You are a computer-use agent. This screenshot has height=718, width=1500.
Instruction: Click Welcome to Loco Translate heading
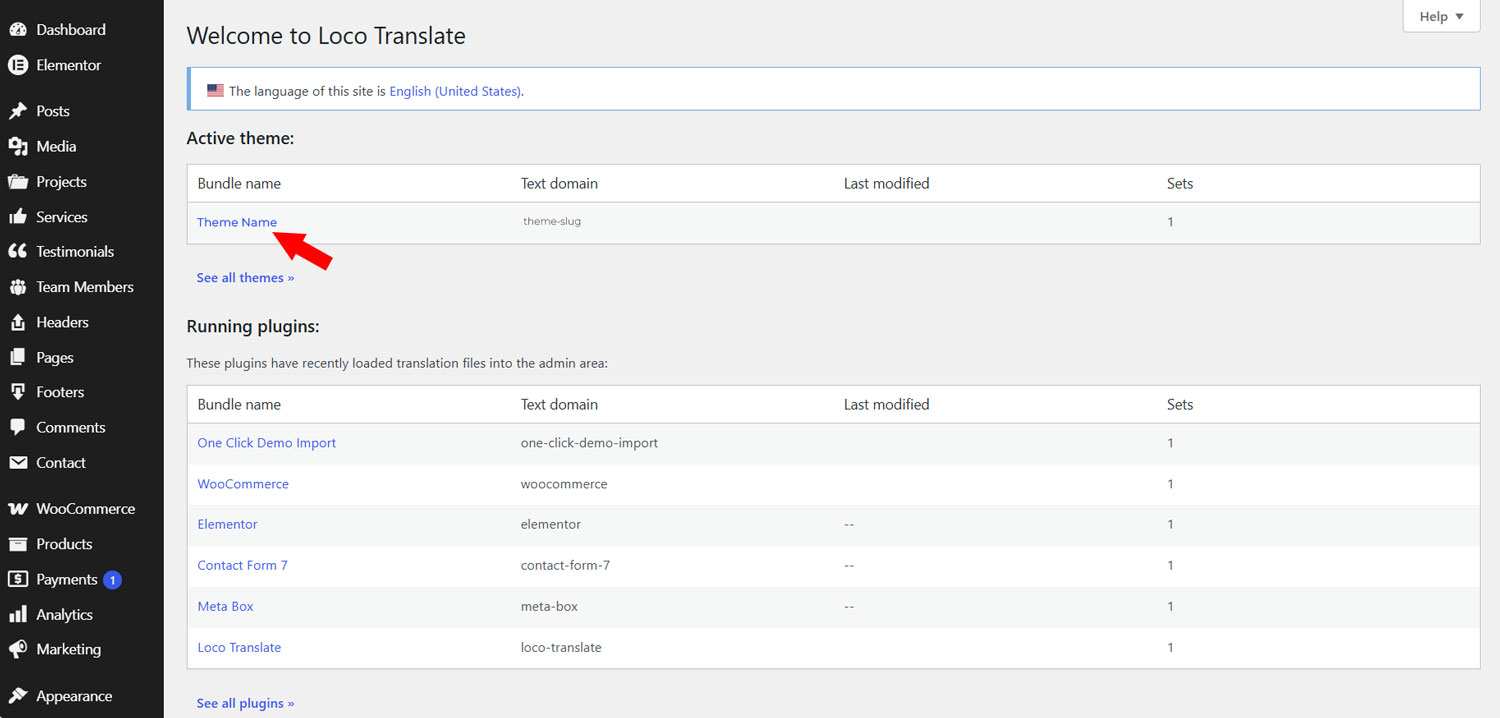pyautogui.click(x=326, y=36)
